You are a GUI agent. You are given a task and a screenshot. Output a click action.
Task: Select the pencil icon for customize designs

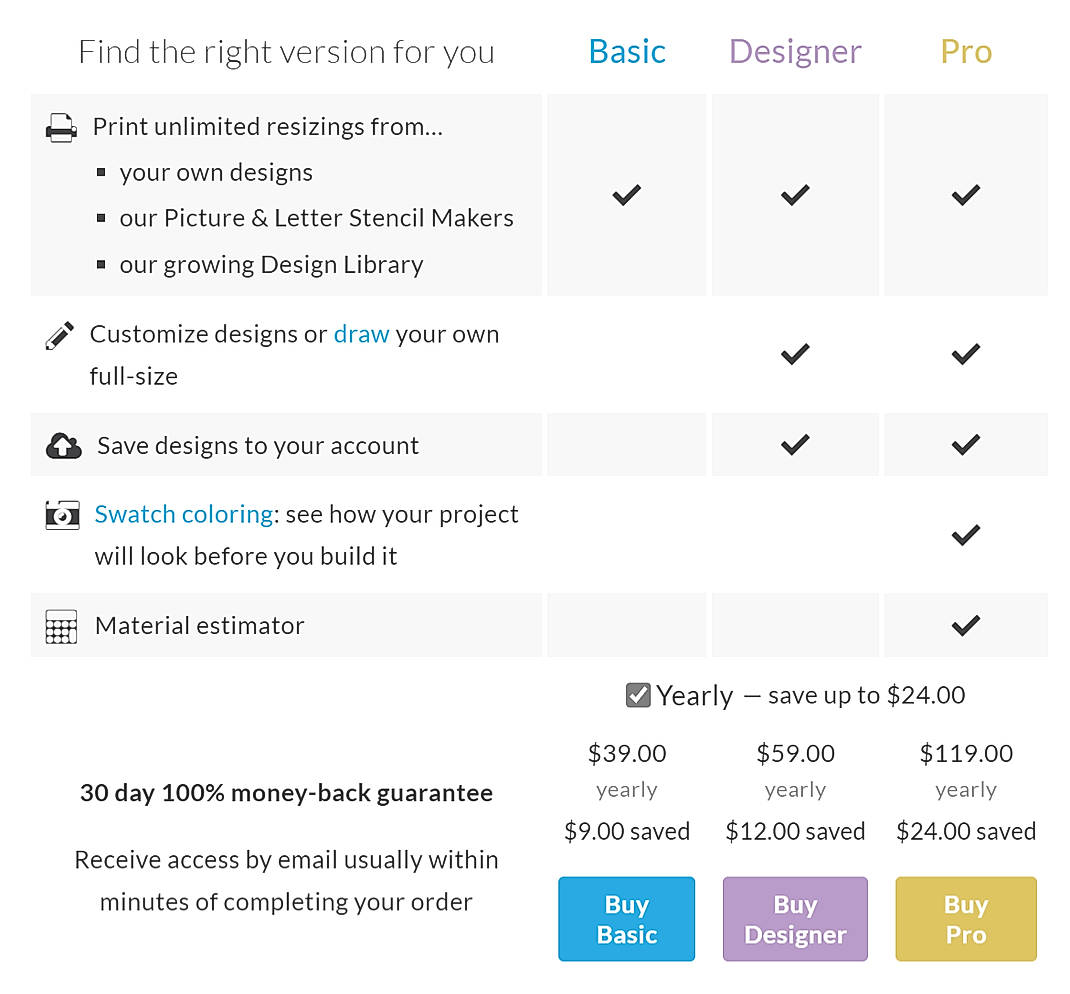pyautogui.click(x=60, y=334)
